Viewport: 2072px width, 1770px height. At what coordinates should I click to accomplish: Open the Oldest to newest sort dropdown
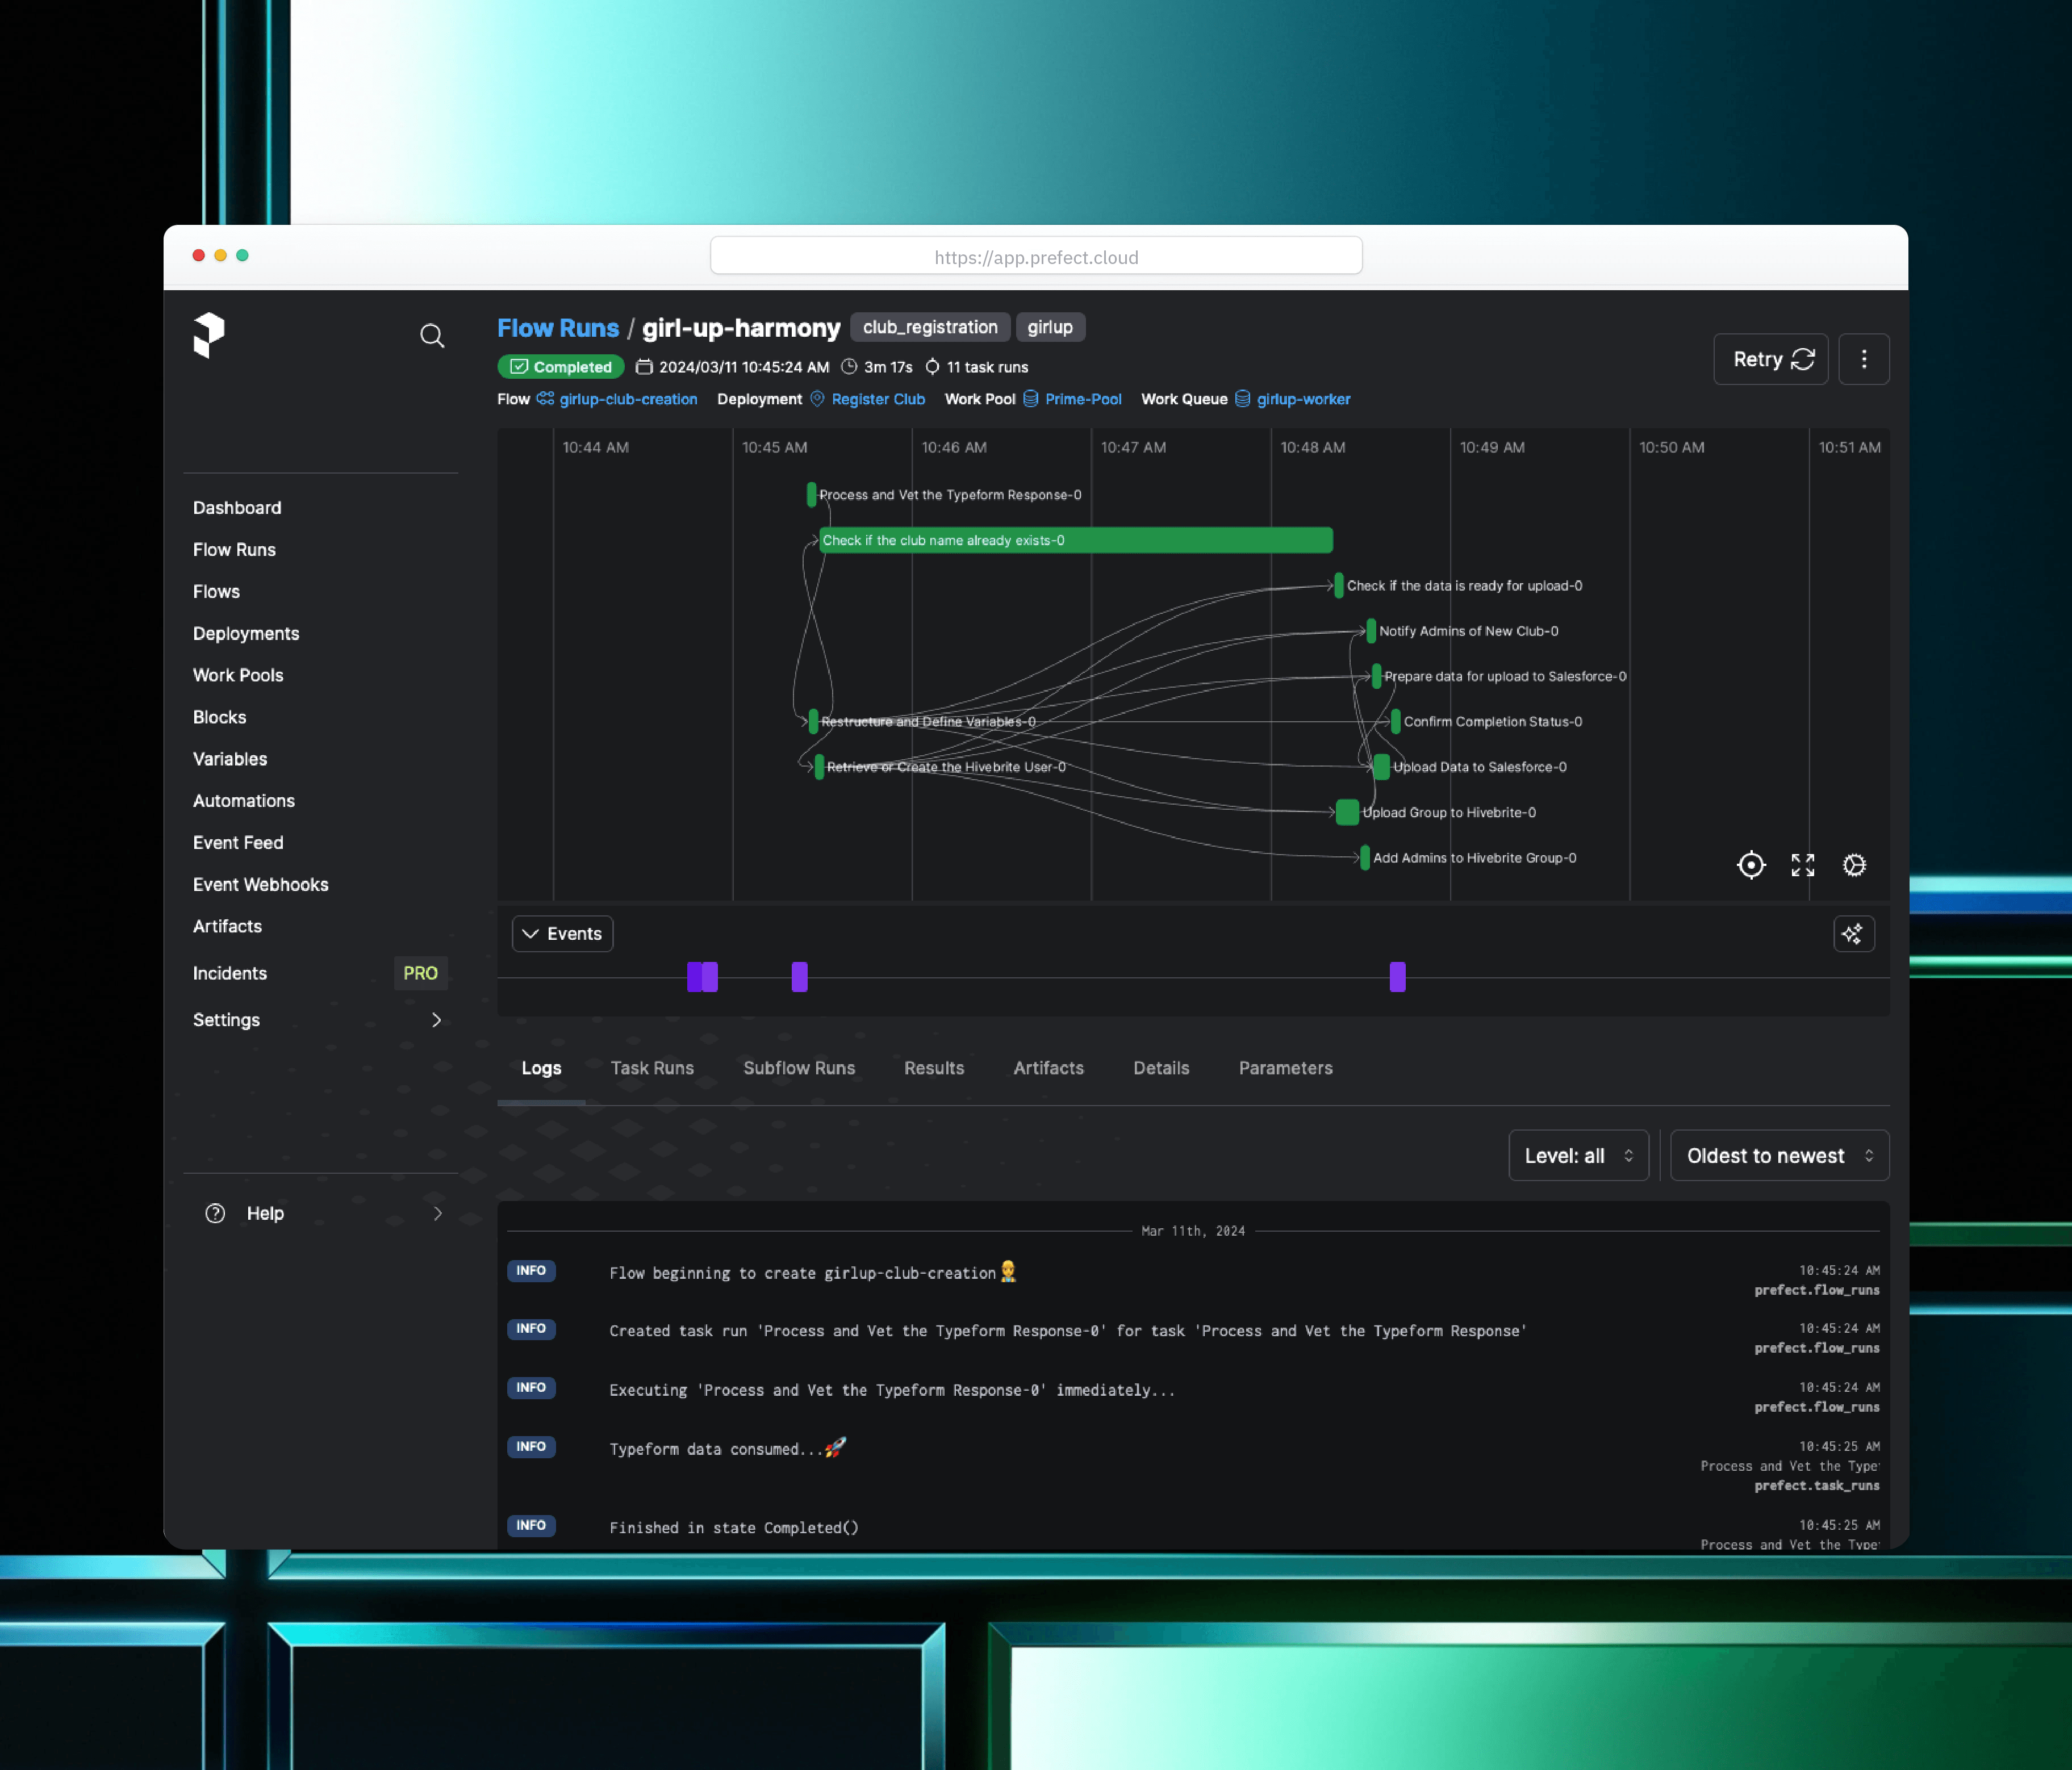coord(1779,1156)
